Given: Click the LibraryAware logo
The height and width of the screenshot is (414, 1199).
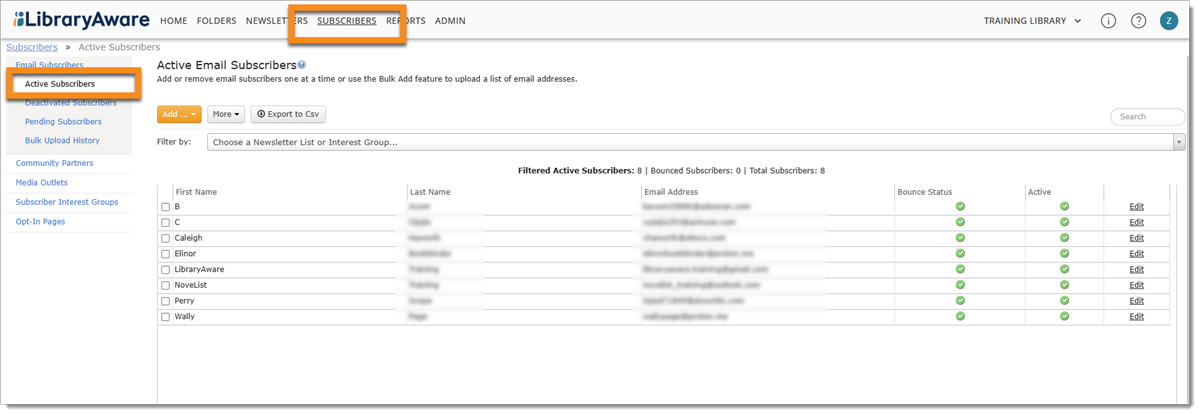Looking at the screenshot, I should tap(82, 20).
